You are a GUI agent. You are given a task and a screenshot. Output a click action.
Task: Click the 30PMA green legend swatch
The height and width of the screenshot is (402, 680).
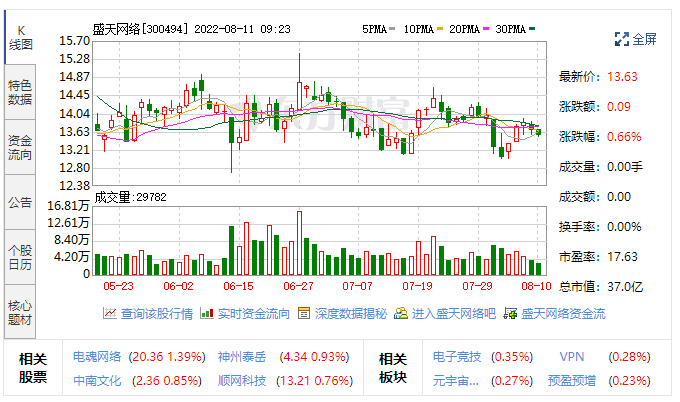532,29
